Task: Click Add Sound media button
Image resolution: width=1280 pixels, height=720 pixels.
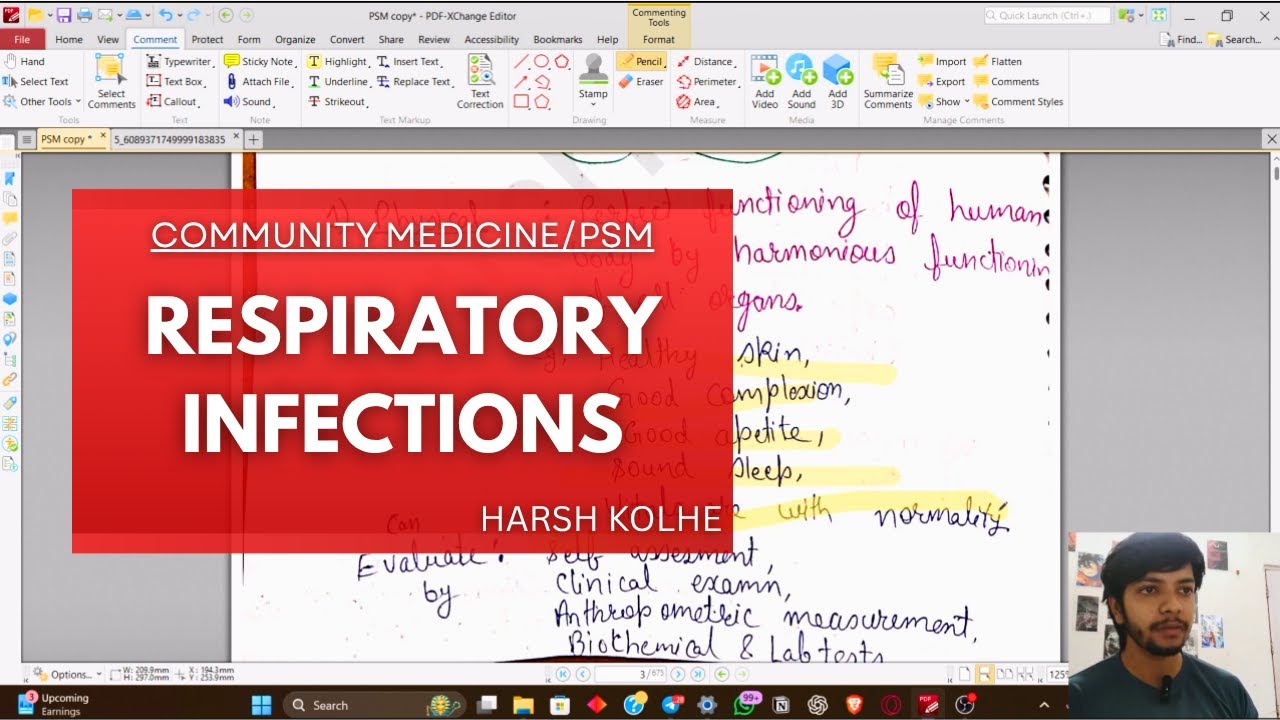Action: click(801, 81)
